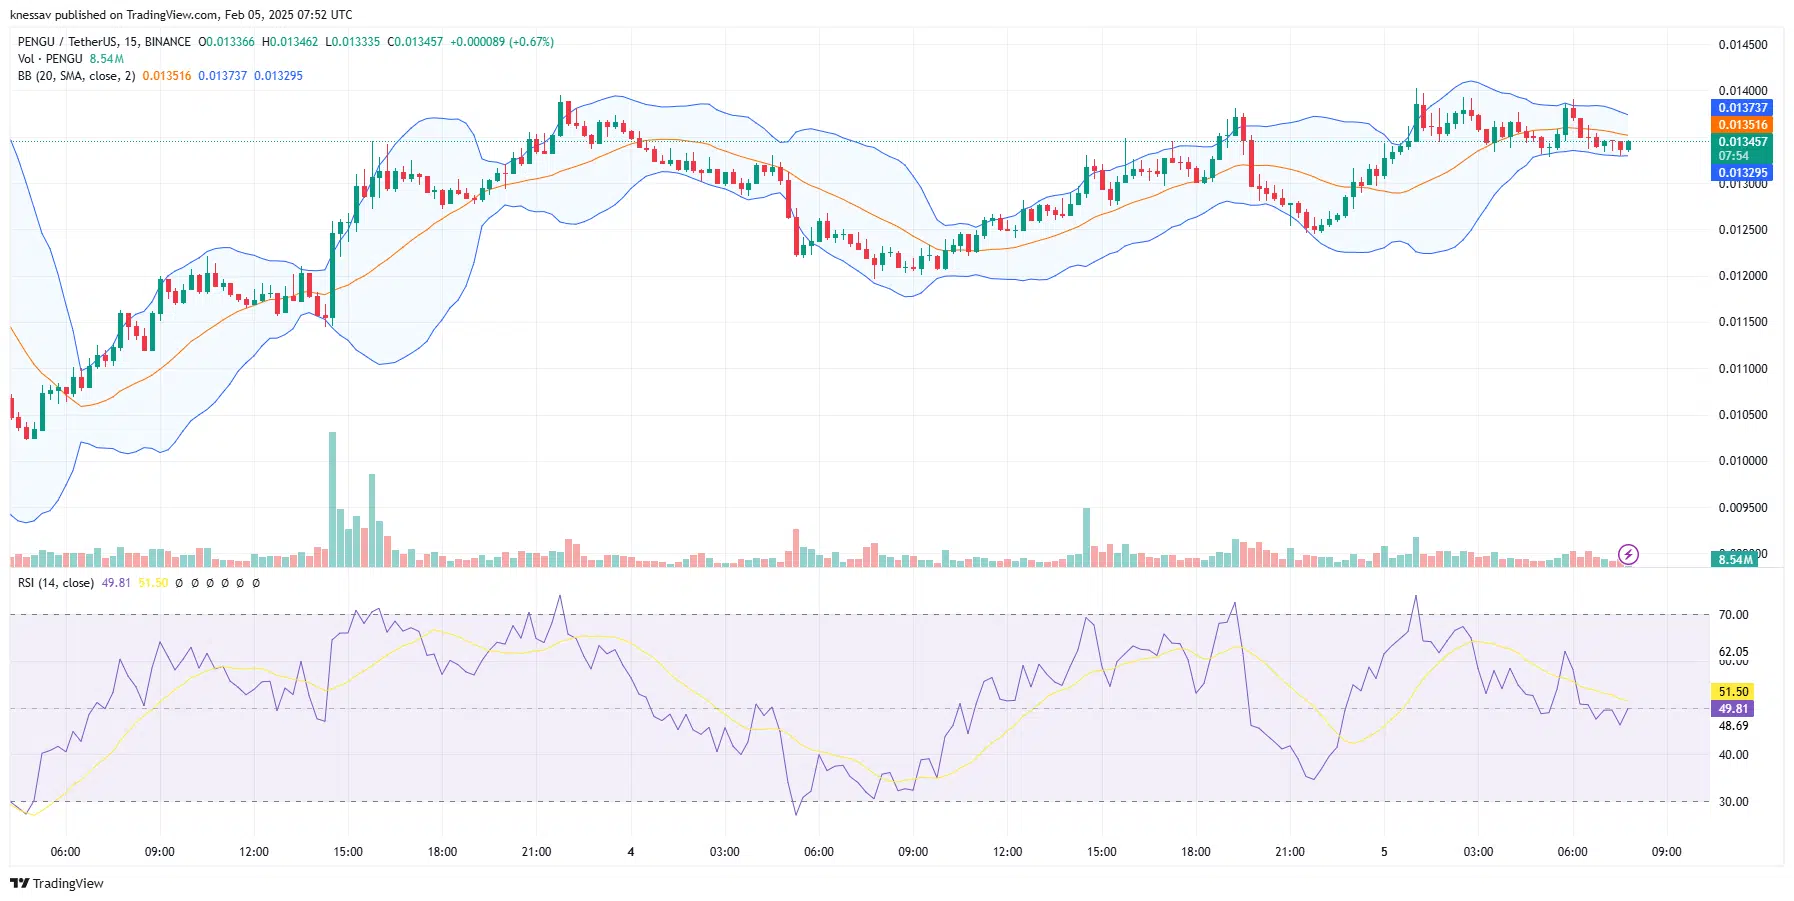Click the 0.014500 price scale label
This screenshot has width=1794, height=901.
pyautogui.click(x=1742, y=45)
